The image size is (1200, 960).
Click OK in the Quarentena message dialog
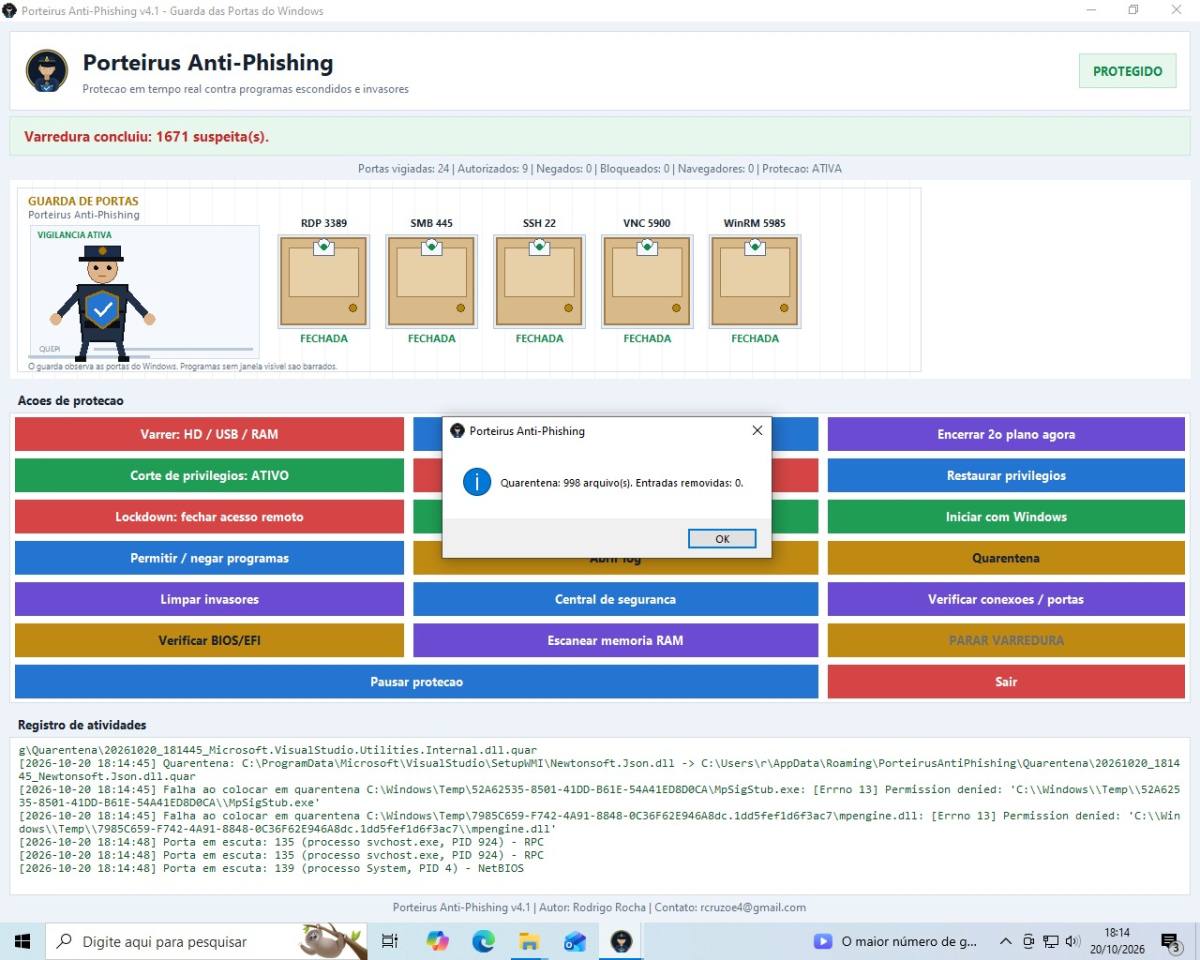coord(722,539)
